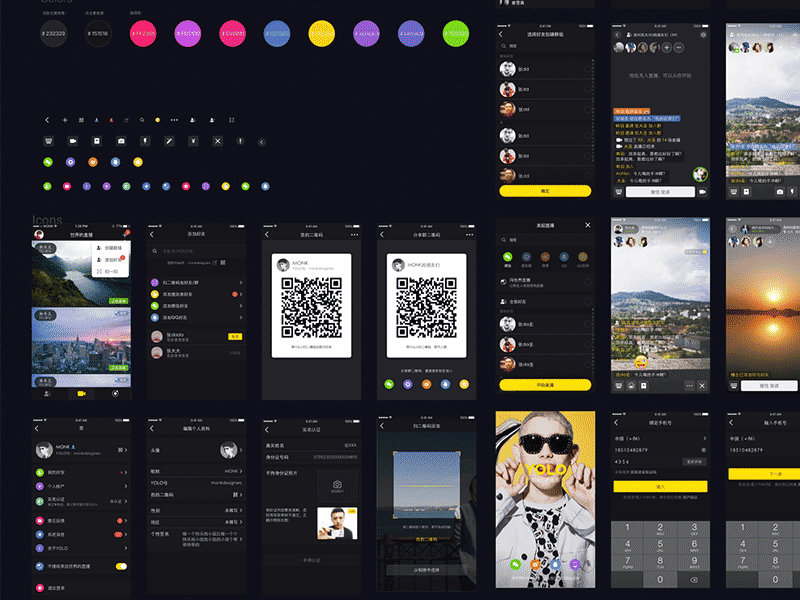The image size is (800, 600).
Task: Choose 添加好友 in the home popup menu
Action: (x=111, y=260)
